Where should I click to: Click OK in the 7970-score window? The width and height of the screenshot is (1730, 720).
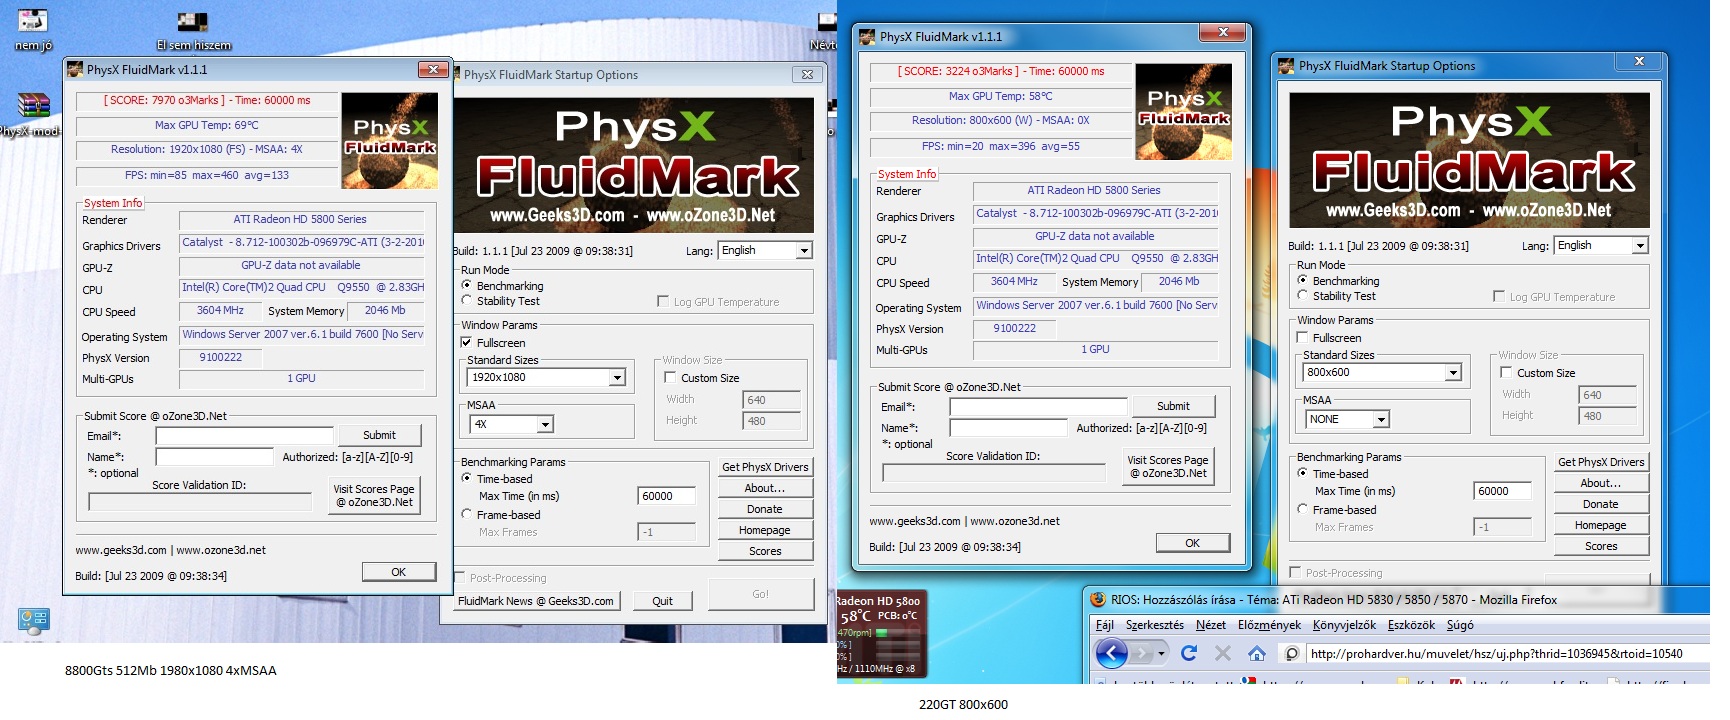point(399,572)
